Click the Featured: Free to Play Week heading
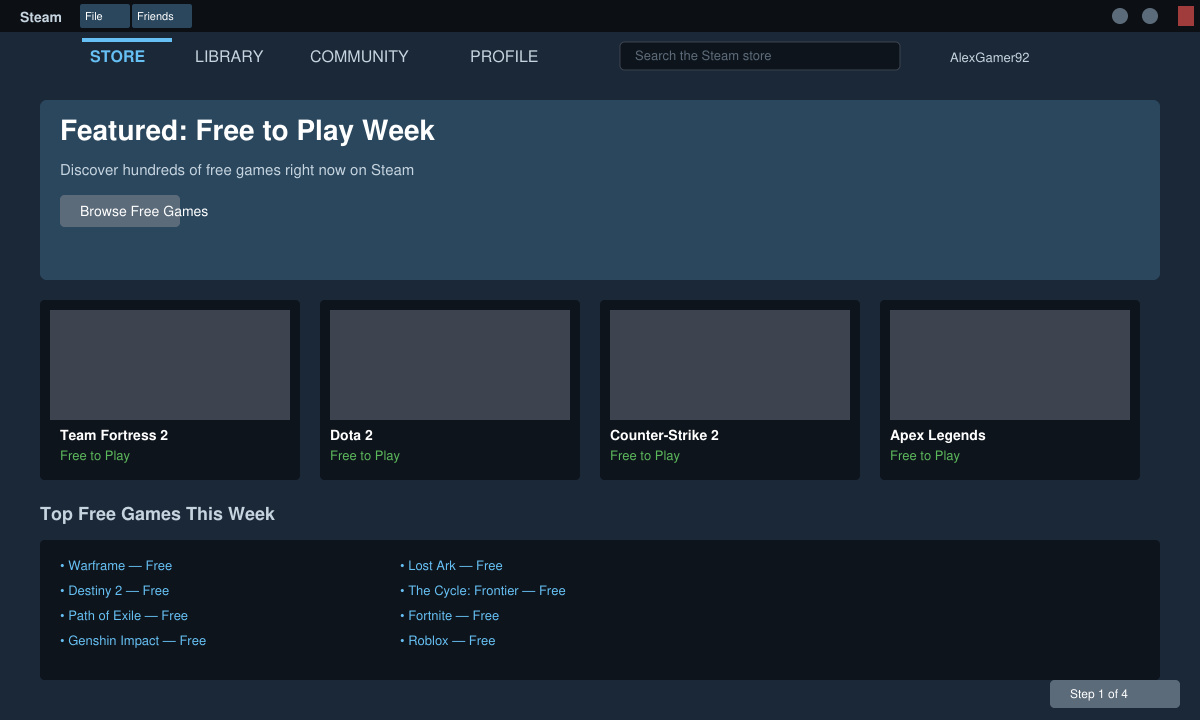This screenshot has height=720, width=1200. click(x=247, y=130)
